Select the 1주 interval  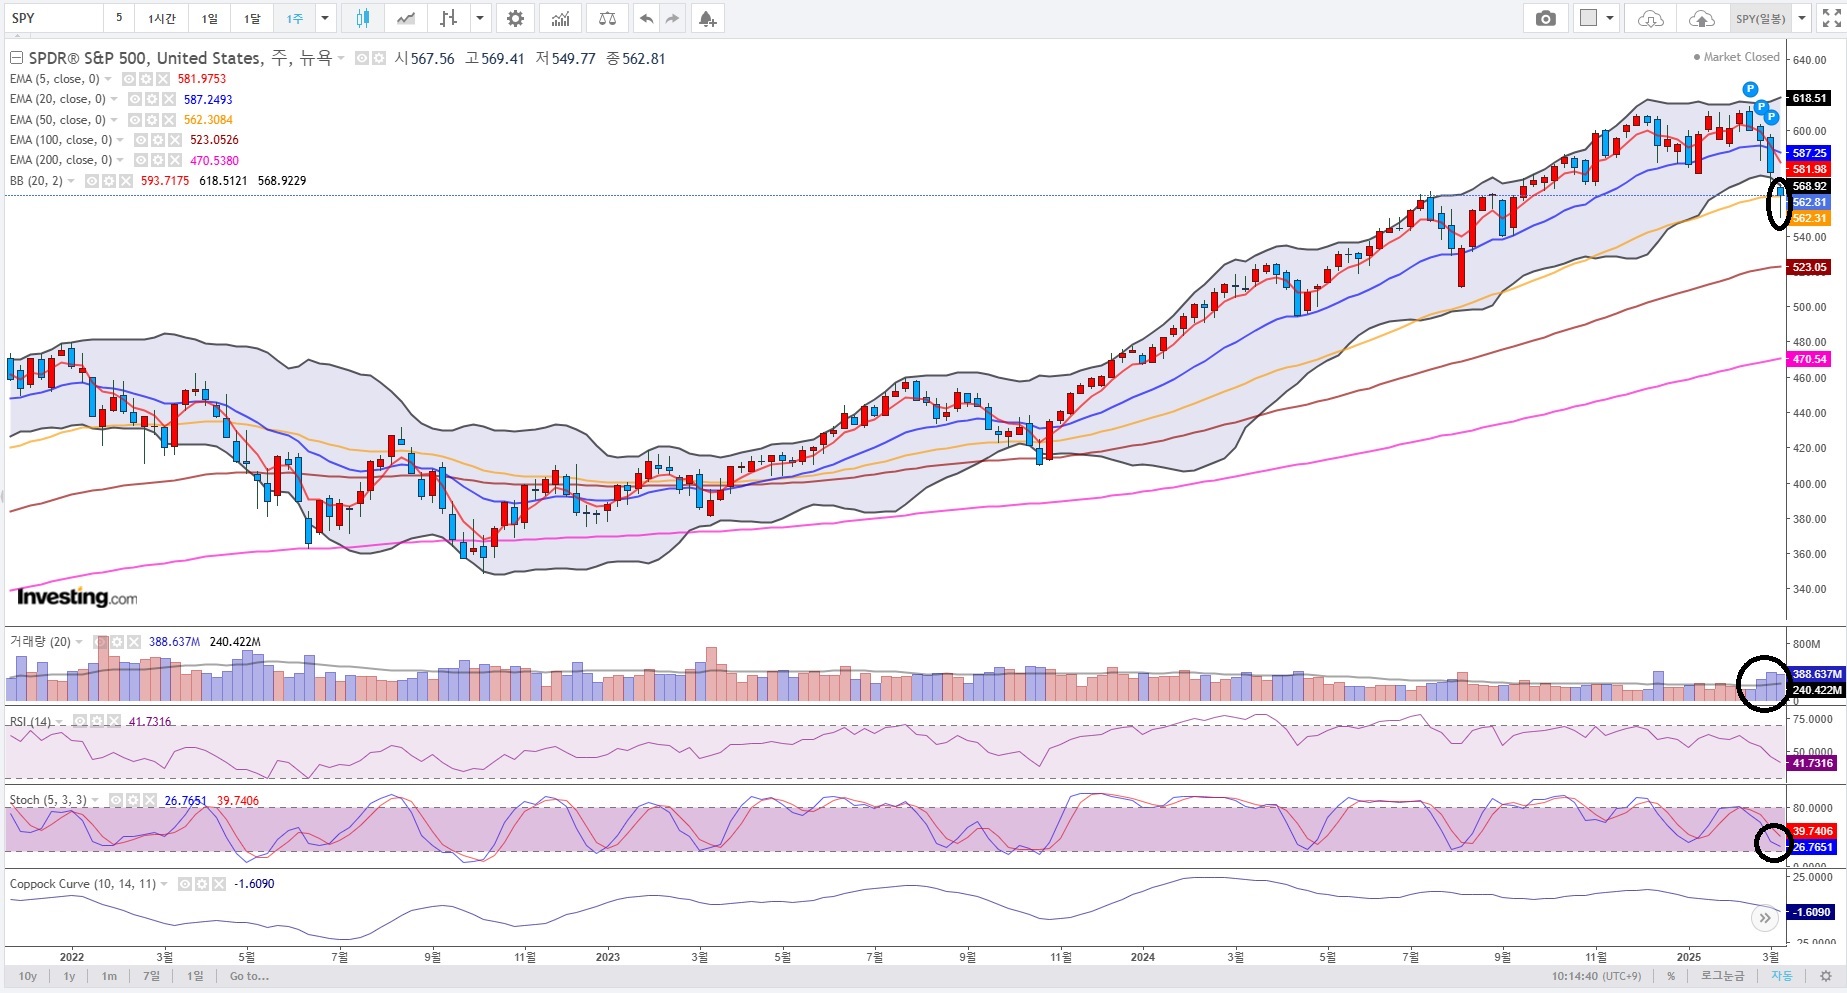[295, 18]
